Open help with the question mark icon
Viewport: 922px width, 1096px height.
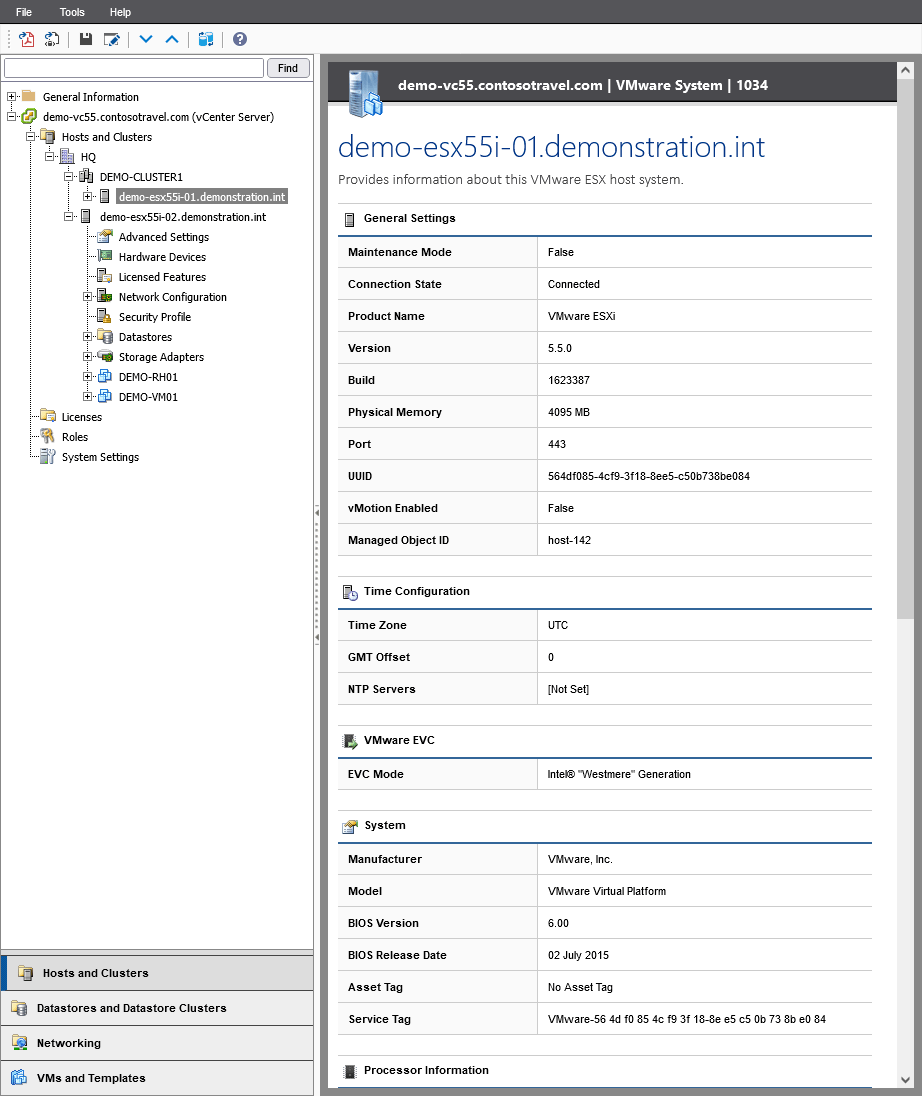(240, 39)
